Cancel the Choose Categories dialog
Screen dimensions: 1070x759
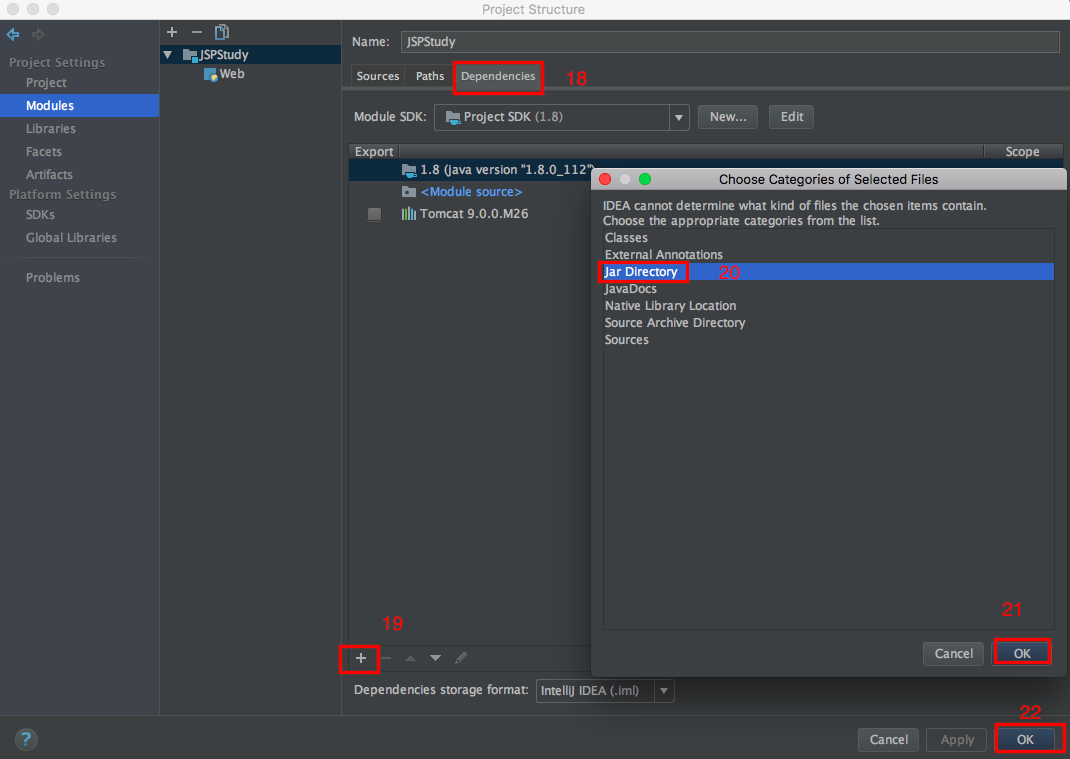(953, 653)
